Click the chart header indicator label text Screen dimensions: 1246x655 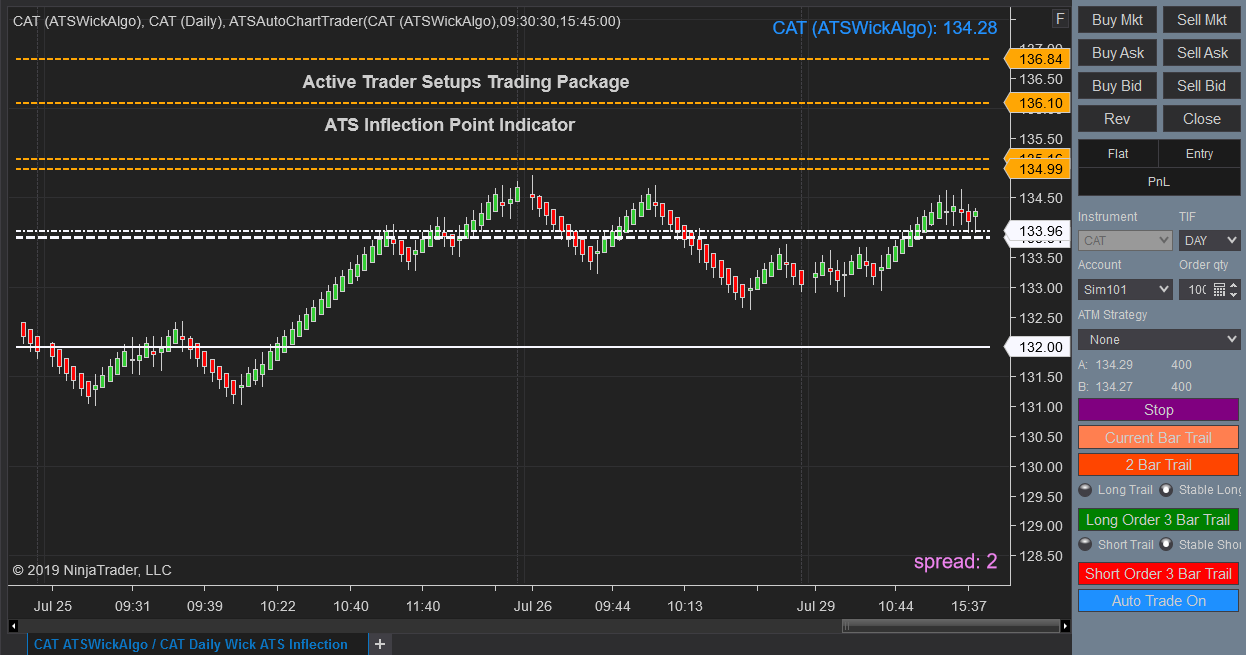(316, 21)
